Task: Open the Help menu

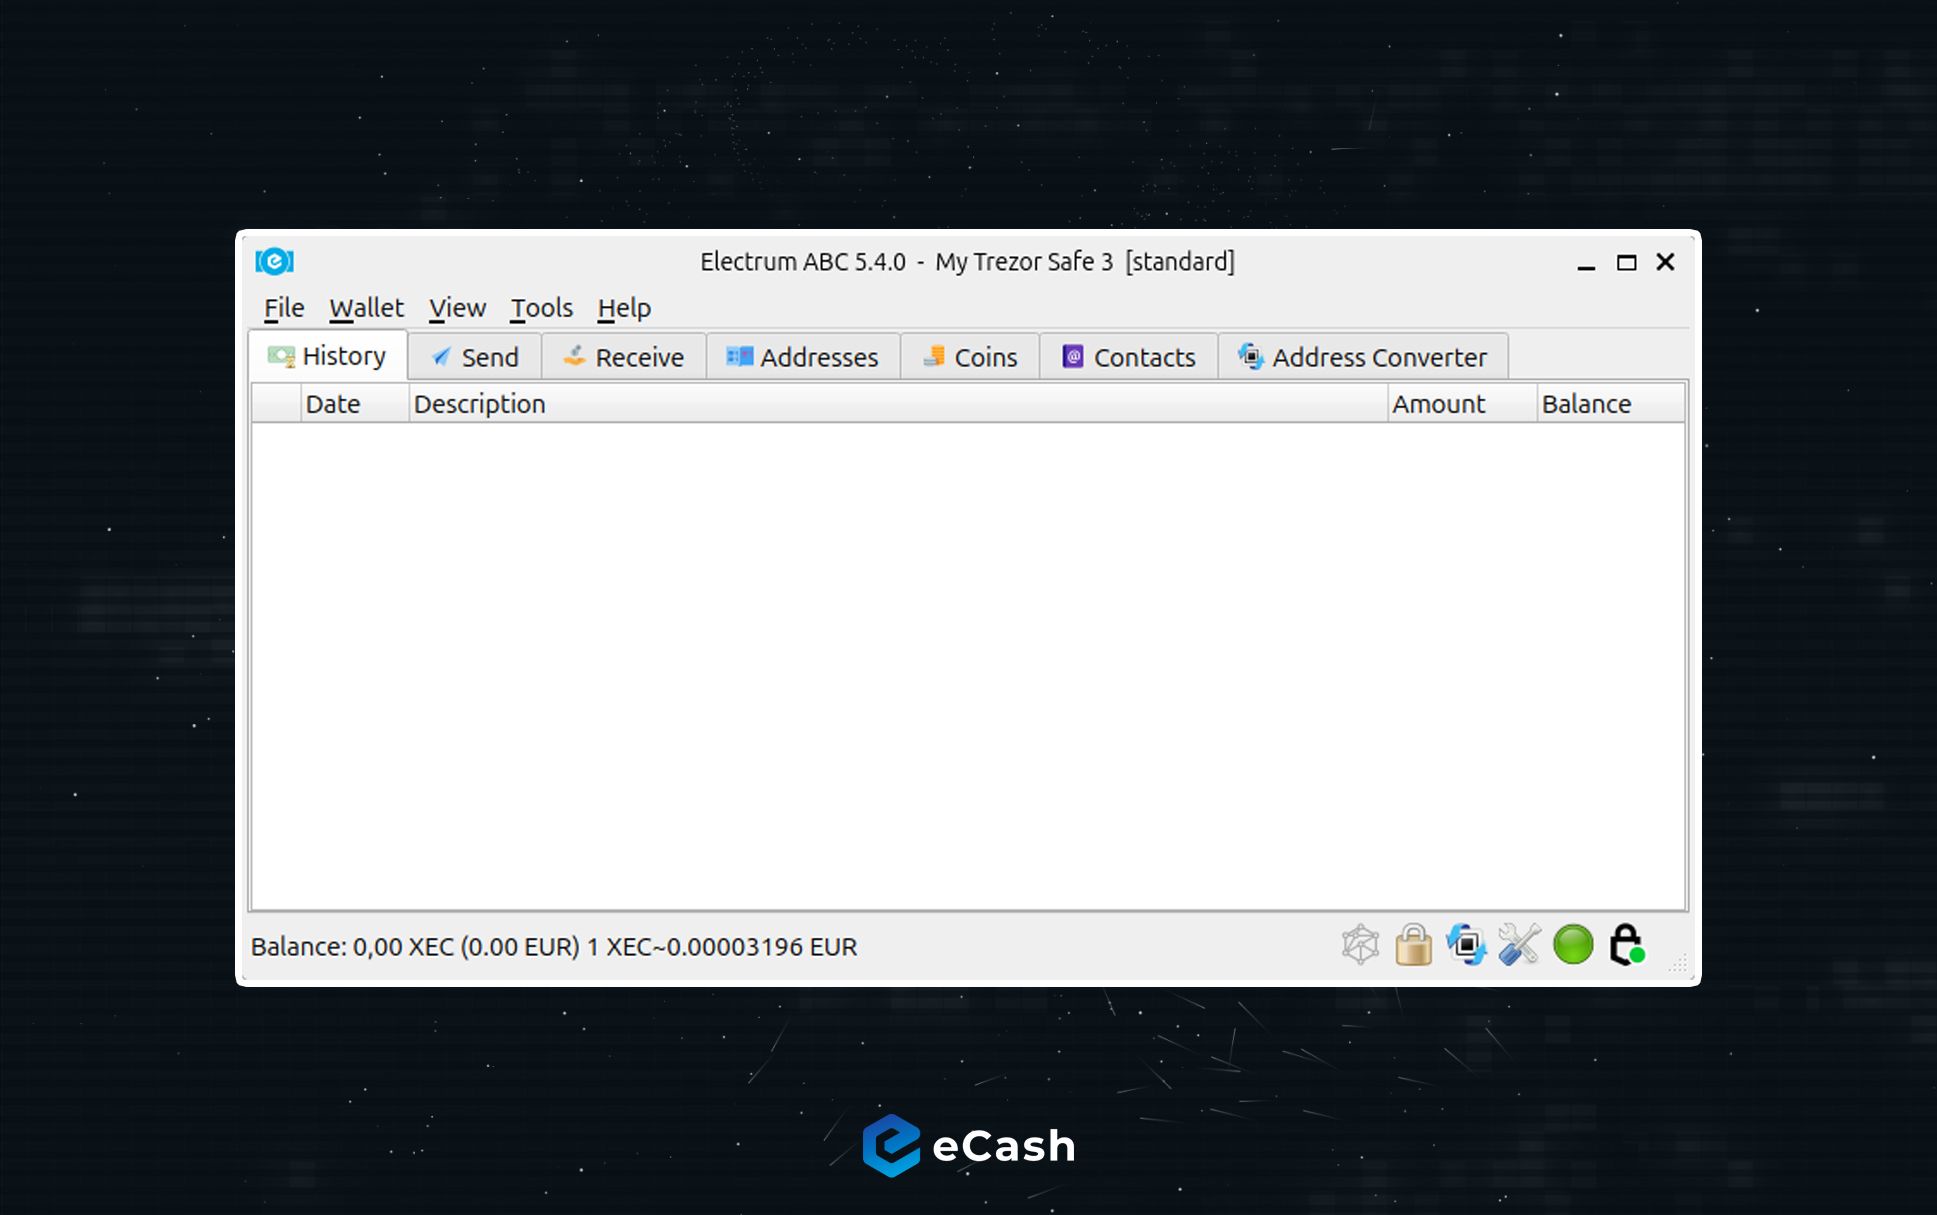Action: 624,308
